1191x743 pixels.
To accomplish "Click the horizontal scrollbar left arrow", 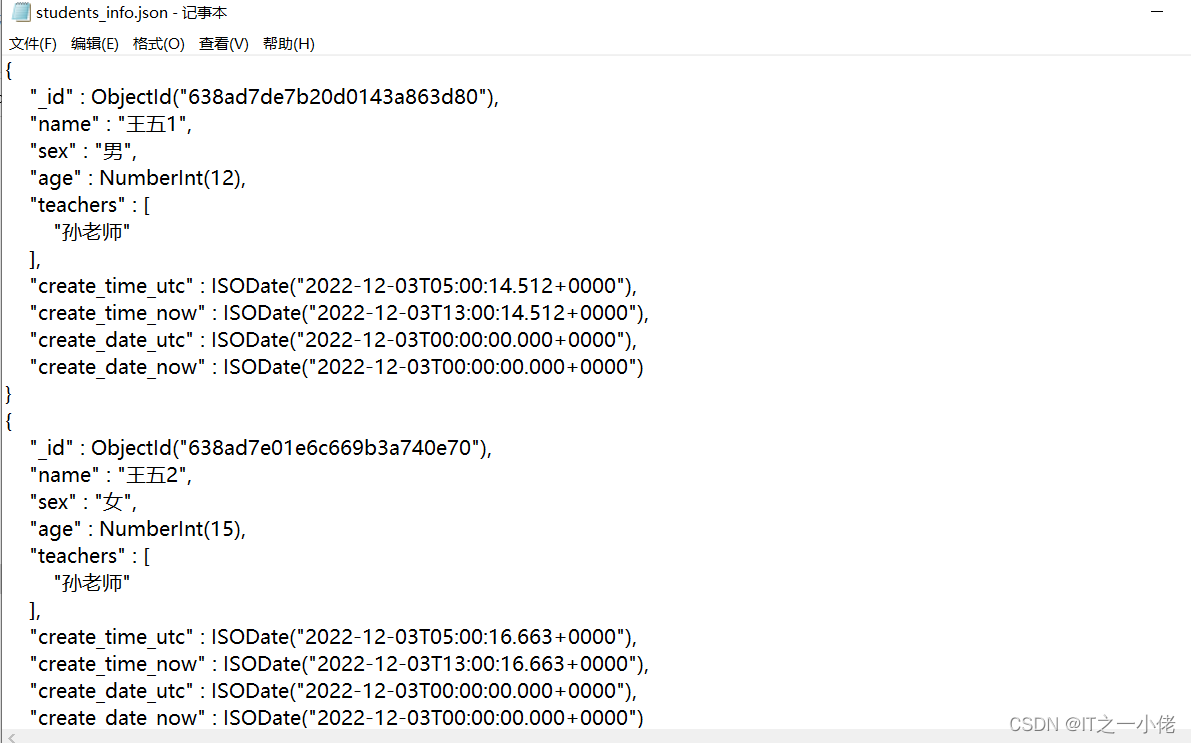I will [x=11, y=737].
